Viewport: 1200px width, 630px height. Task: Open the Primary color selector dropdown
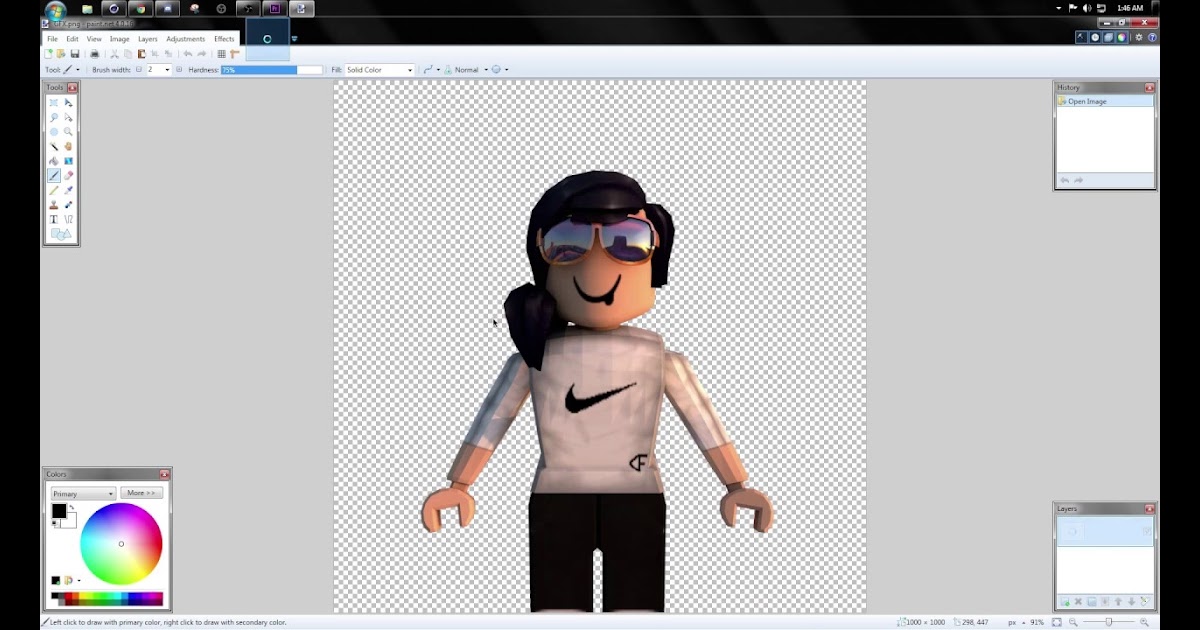(83, 494)
